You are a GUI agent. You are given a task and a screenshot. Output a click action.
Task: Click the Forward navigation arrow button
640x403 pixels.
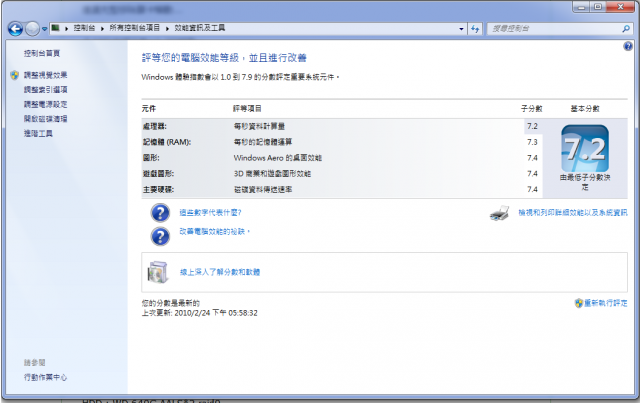pos(33,29)
